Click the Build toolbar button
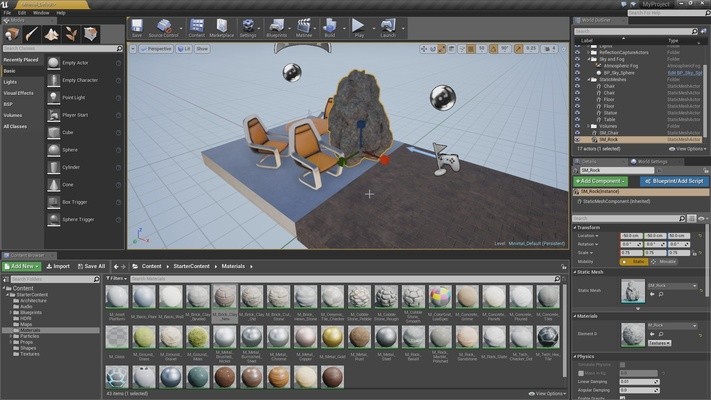711x400 pixels. click(330, 26)
